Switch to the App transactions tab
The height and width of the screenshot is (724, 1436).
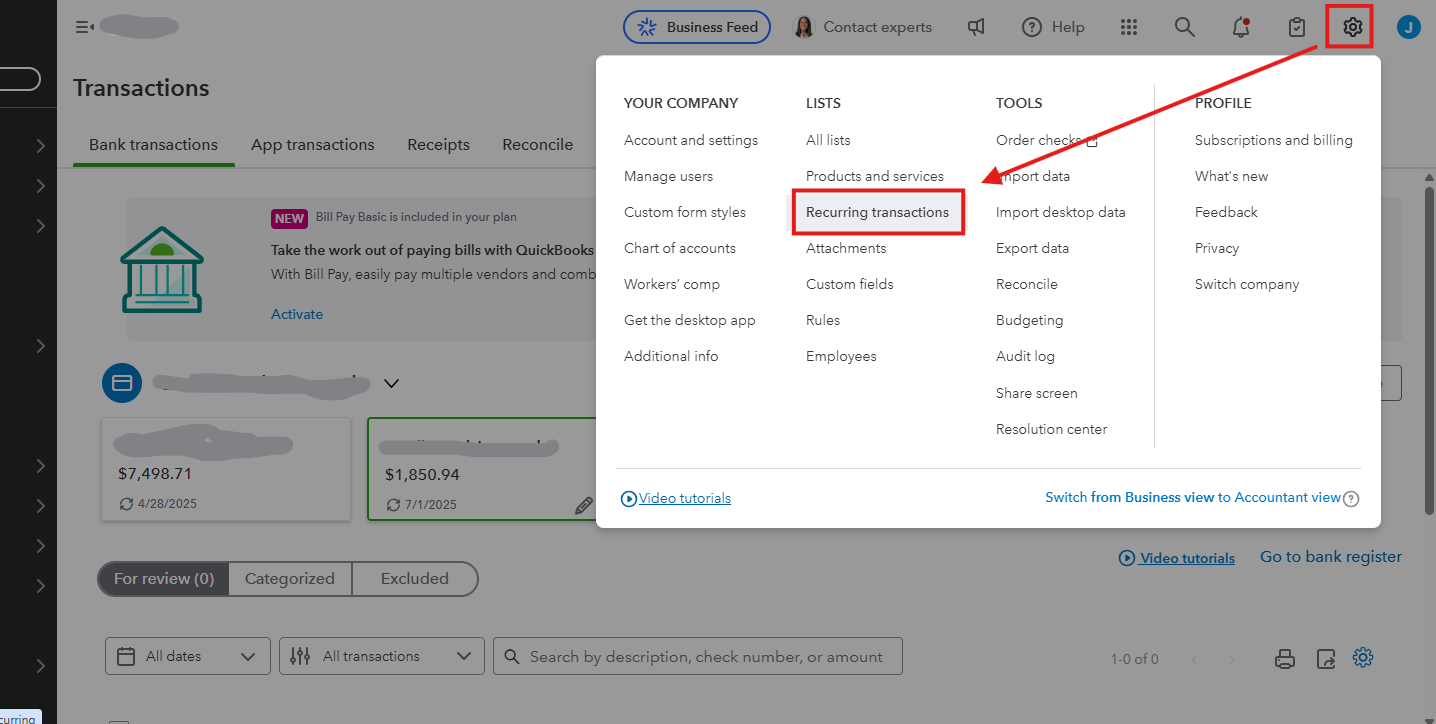(313, 145)
